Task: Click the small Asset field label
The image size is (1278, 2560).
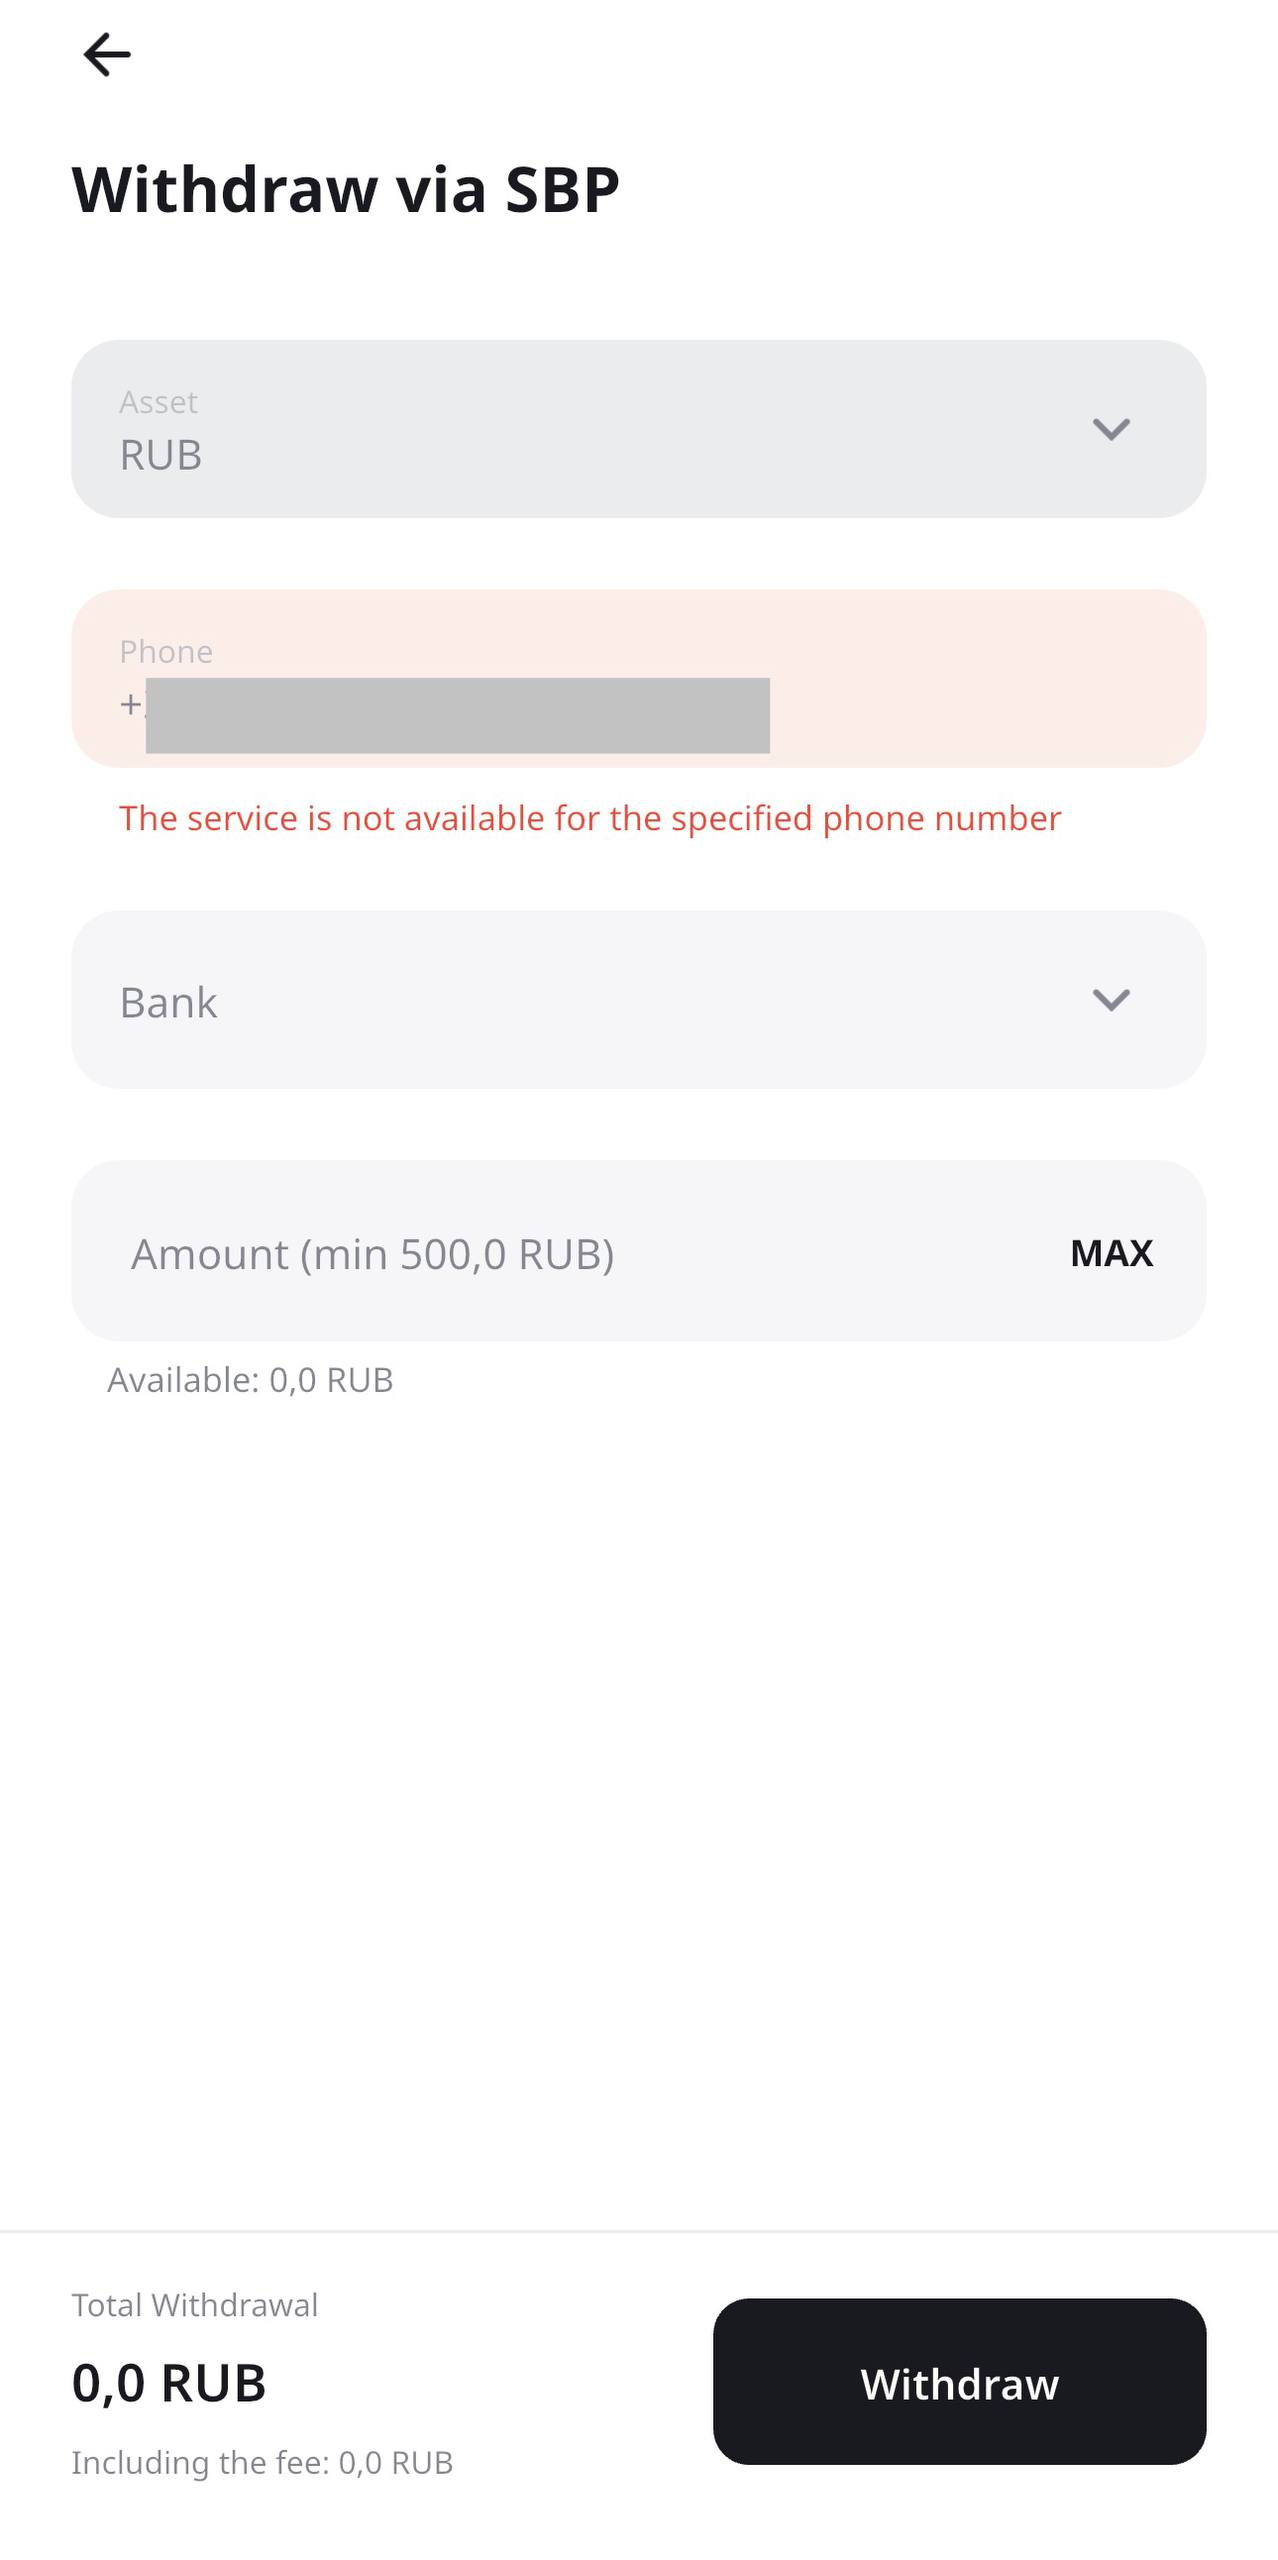Action: point(158,402)
